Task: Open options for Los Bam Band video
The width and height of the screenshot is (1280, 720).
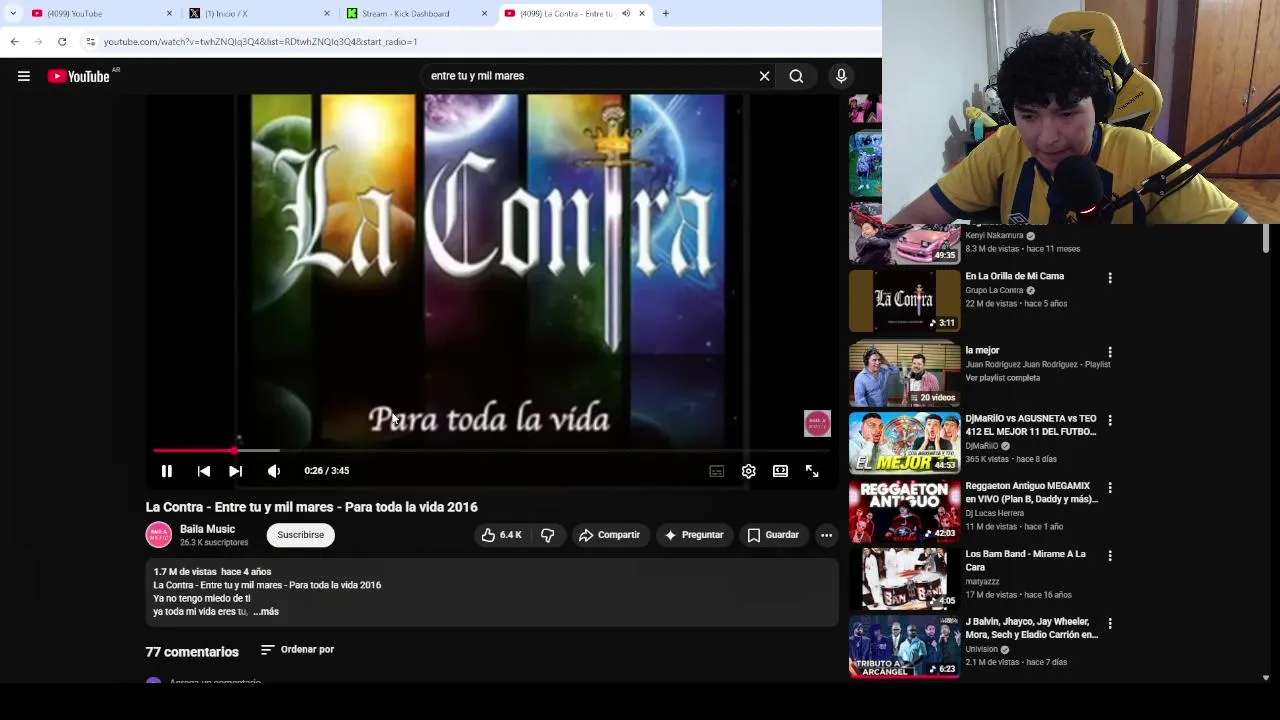Action: (1109, 556)
